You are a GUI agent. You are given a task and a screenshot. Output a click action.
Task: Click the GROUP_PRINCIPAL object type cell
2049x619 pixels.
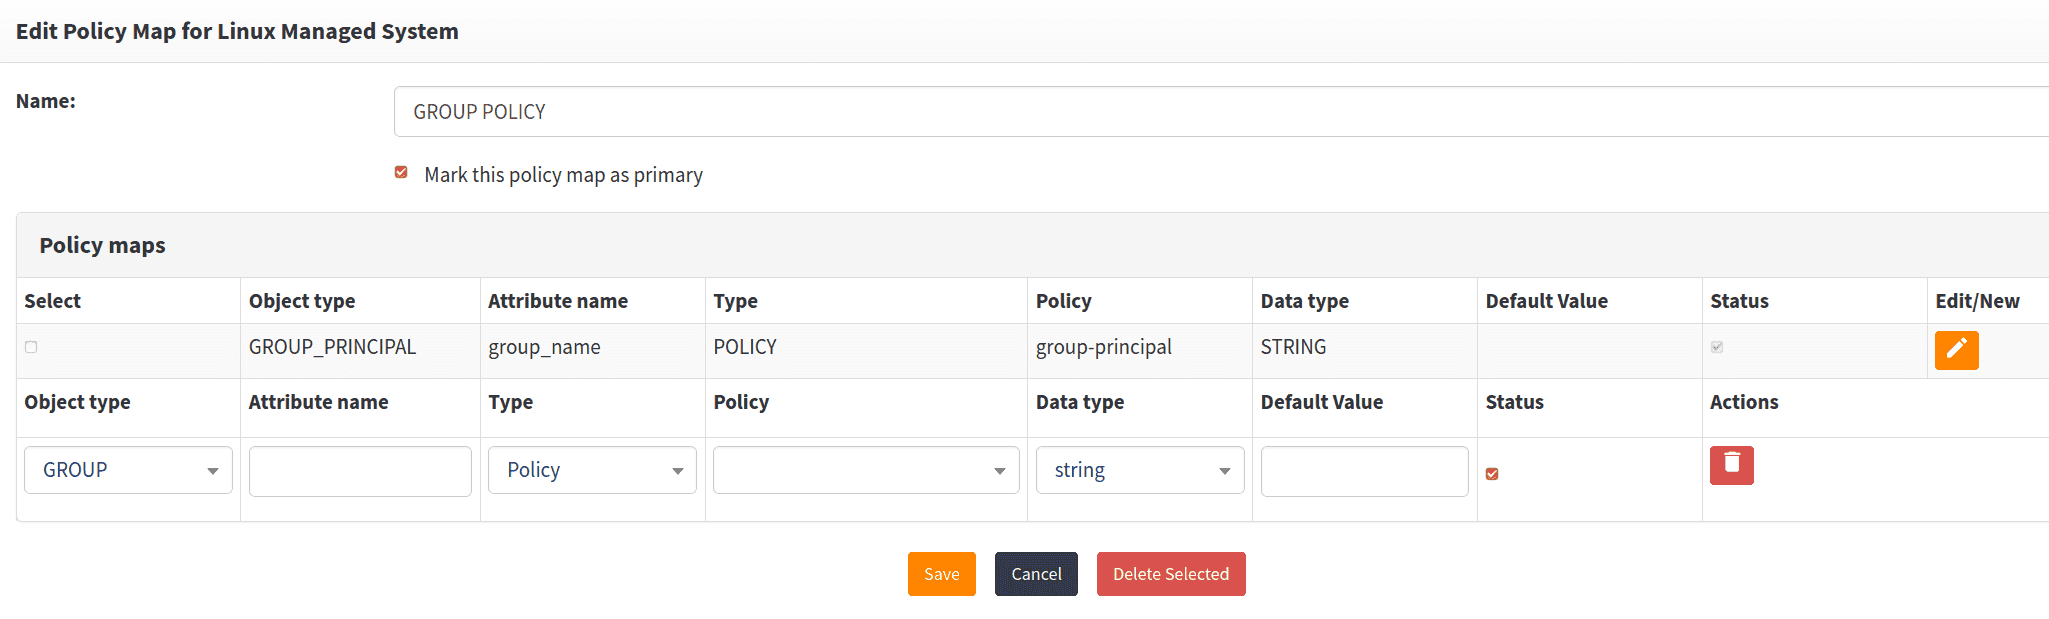coord(332,347)
